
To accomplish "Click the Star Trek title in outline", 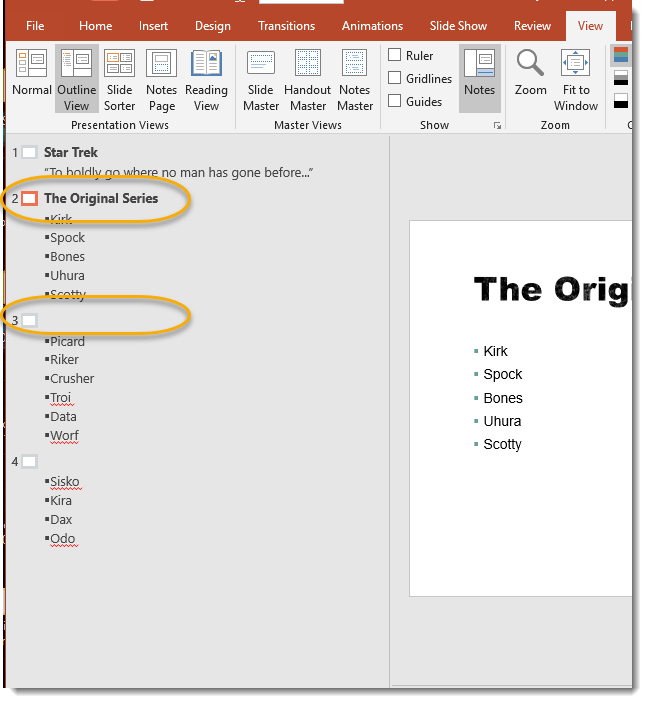I will (71, 152).
